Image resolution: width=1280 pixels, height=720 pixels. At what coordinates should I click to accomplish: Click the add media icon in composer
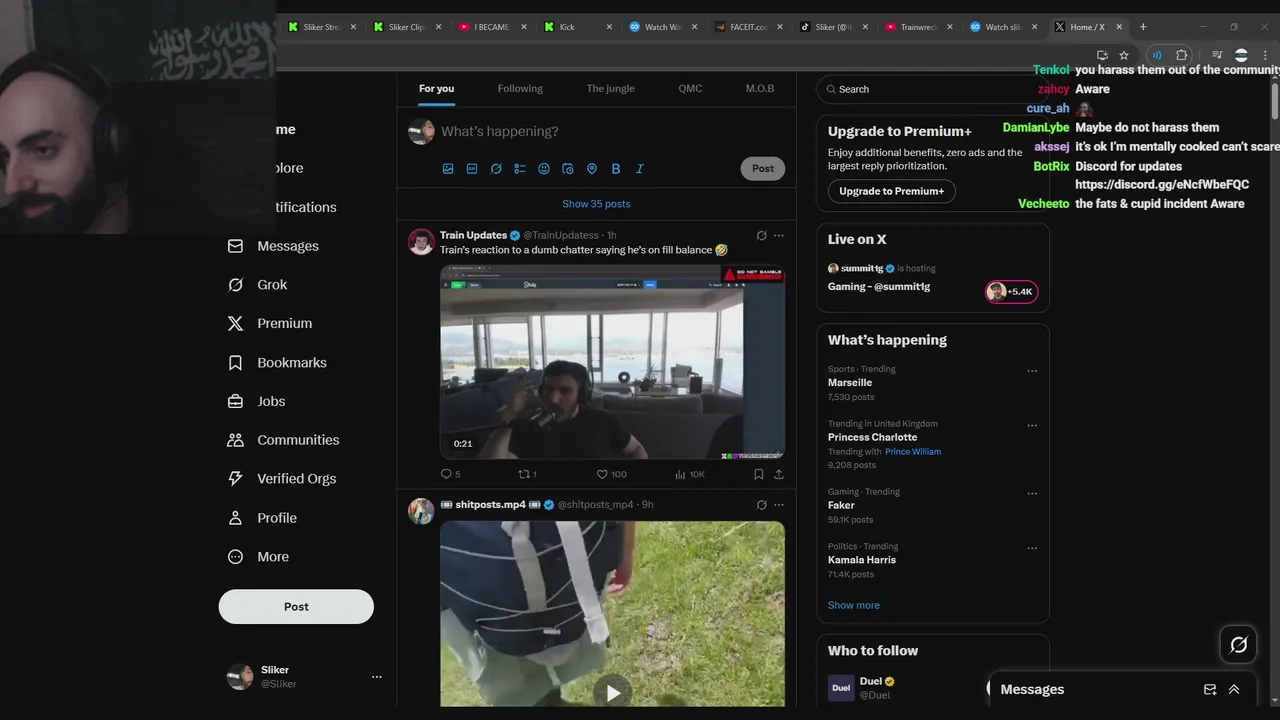(448, 169)
